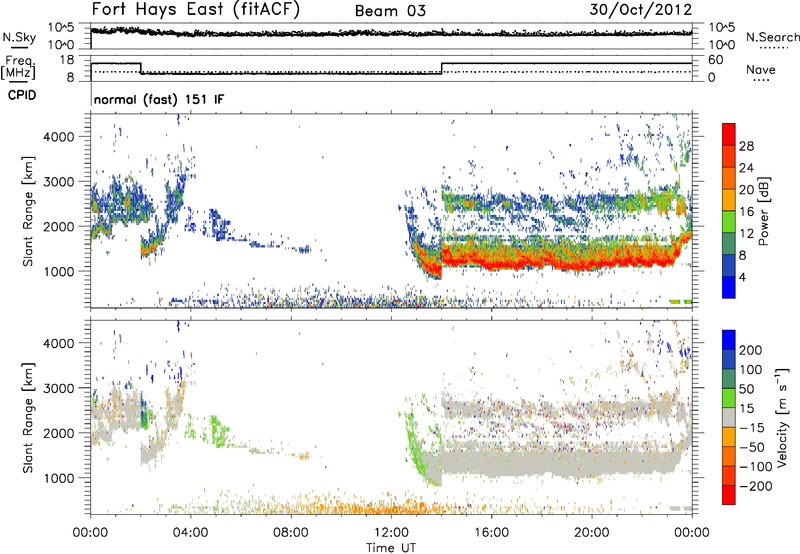Click the noise trace in N.Sky panel
The image size is (800, 554).
pos(391,33)
